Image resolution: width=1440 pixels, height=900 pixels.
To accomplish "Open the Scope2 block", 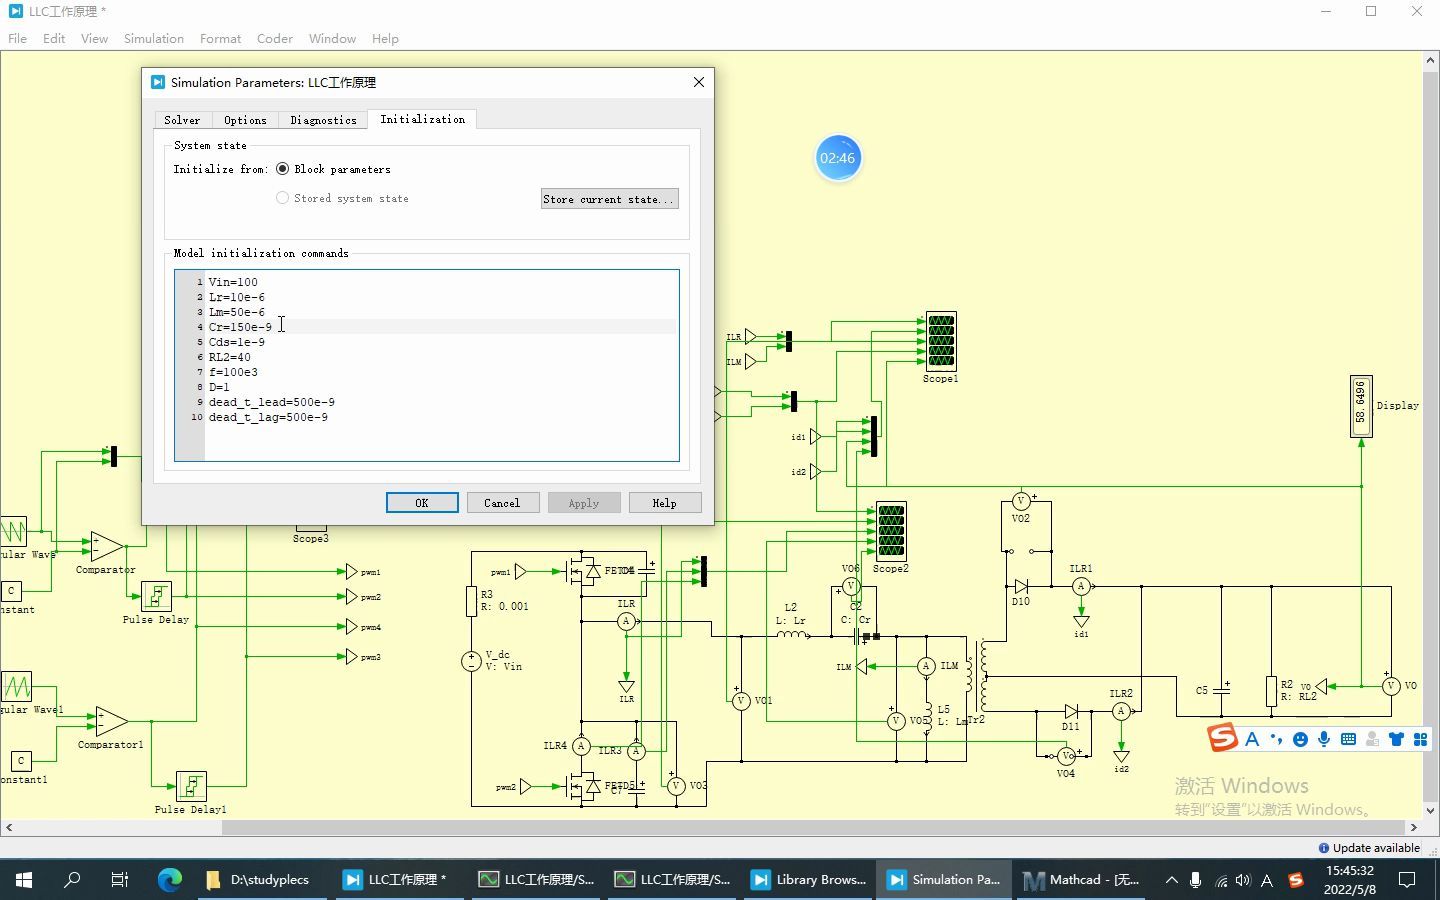I will pos(891,531).
